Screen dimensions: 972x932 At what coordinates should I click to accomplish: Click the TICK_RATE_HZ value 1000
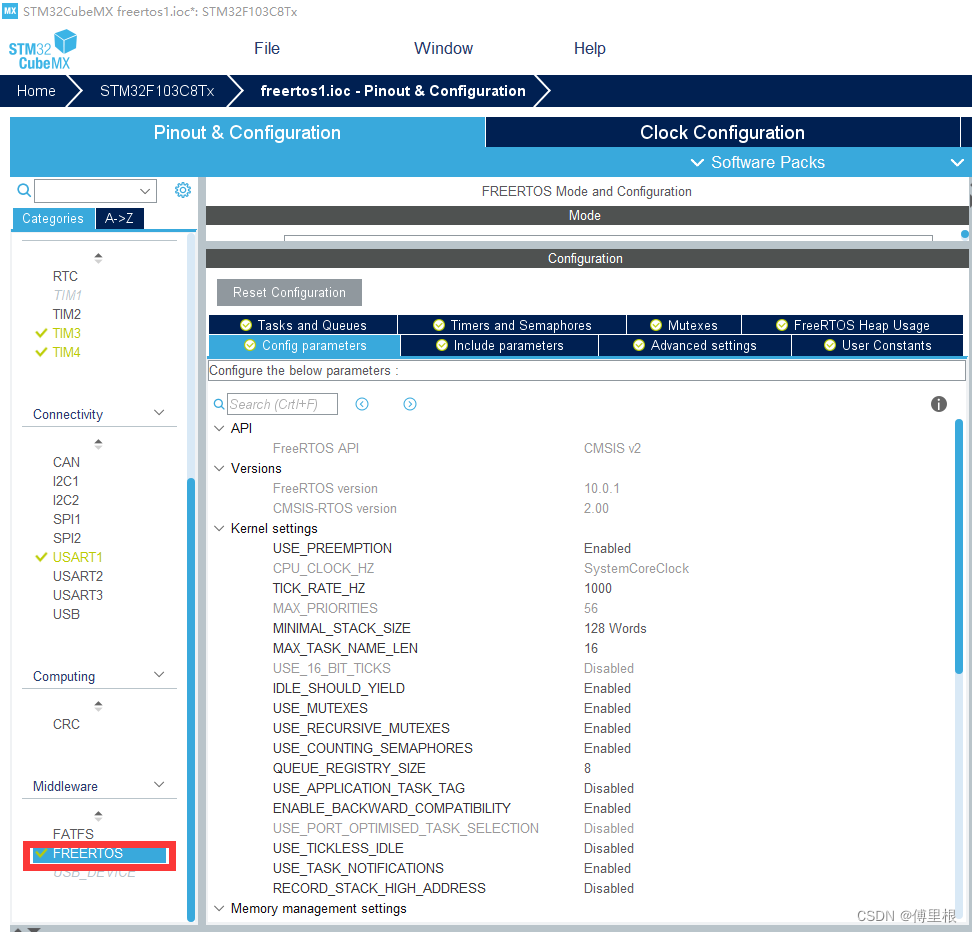(598, 588)
